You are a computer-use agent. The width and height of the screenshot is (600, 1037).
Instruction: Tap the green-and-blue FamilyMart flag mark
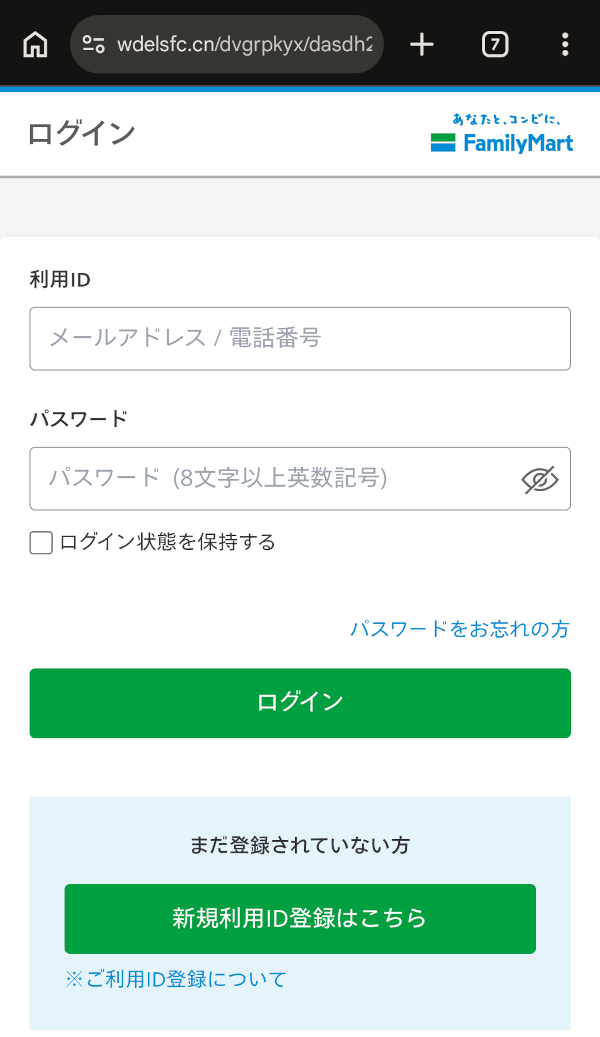click(442, 142)
